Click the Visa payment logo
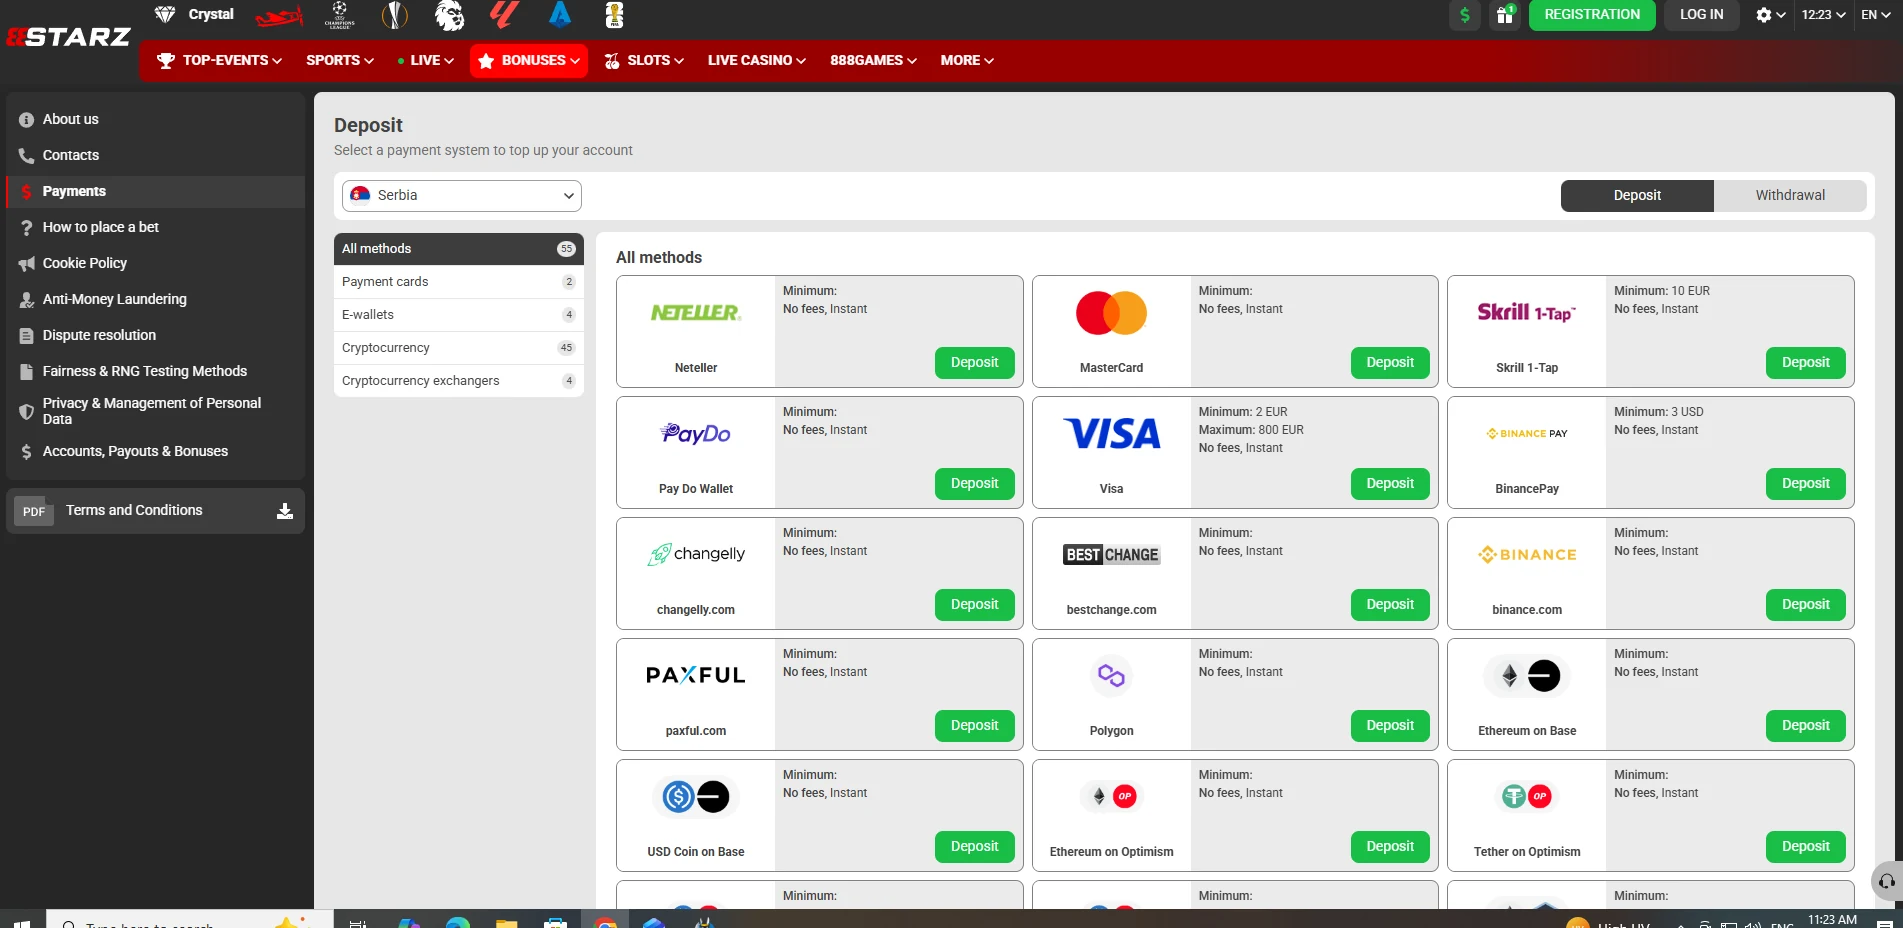The width and height of the screenshot is (1903, 928). pyautogui.click(x=1112, y=434)
